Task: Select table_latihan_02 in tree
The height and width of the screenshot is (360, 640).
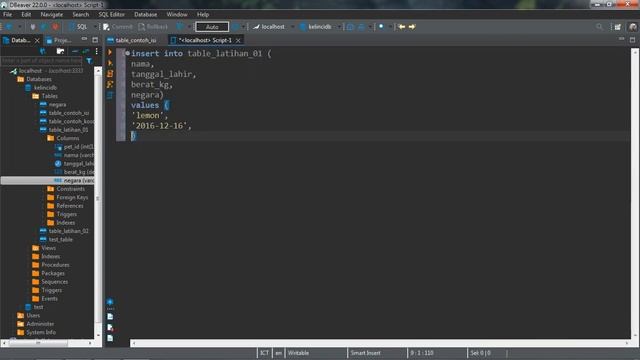Action: point(64,231)
